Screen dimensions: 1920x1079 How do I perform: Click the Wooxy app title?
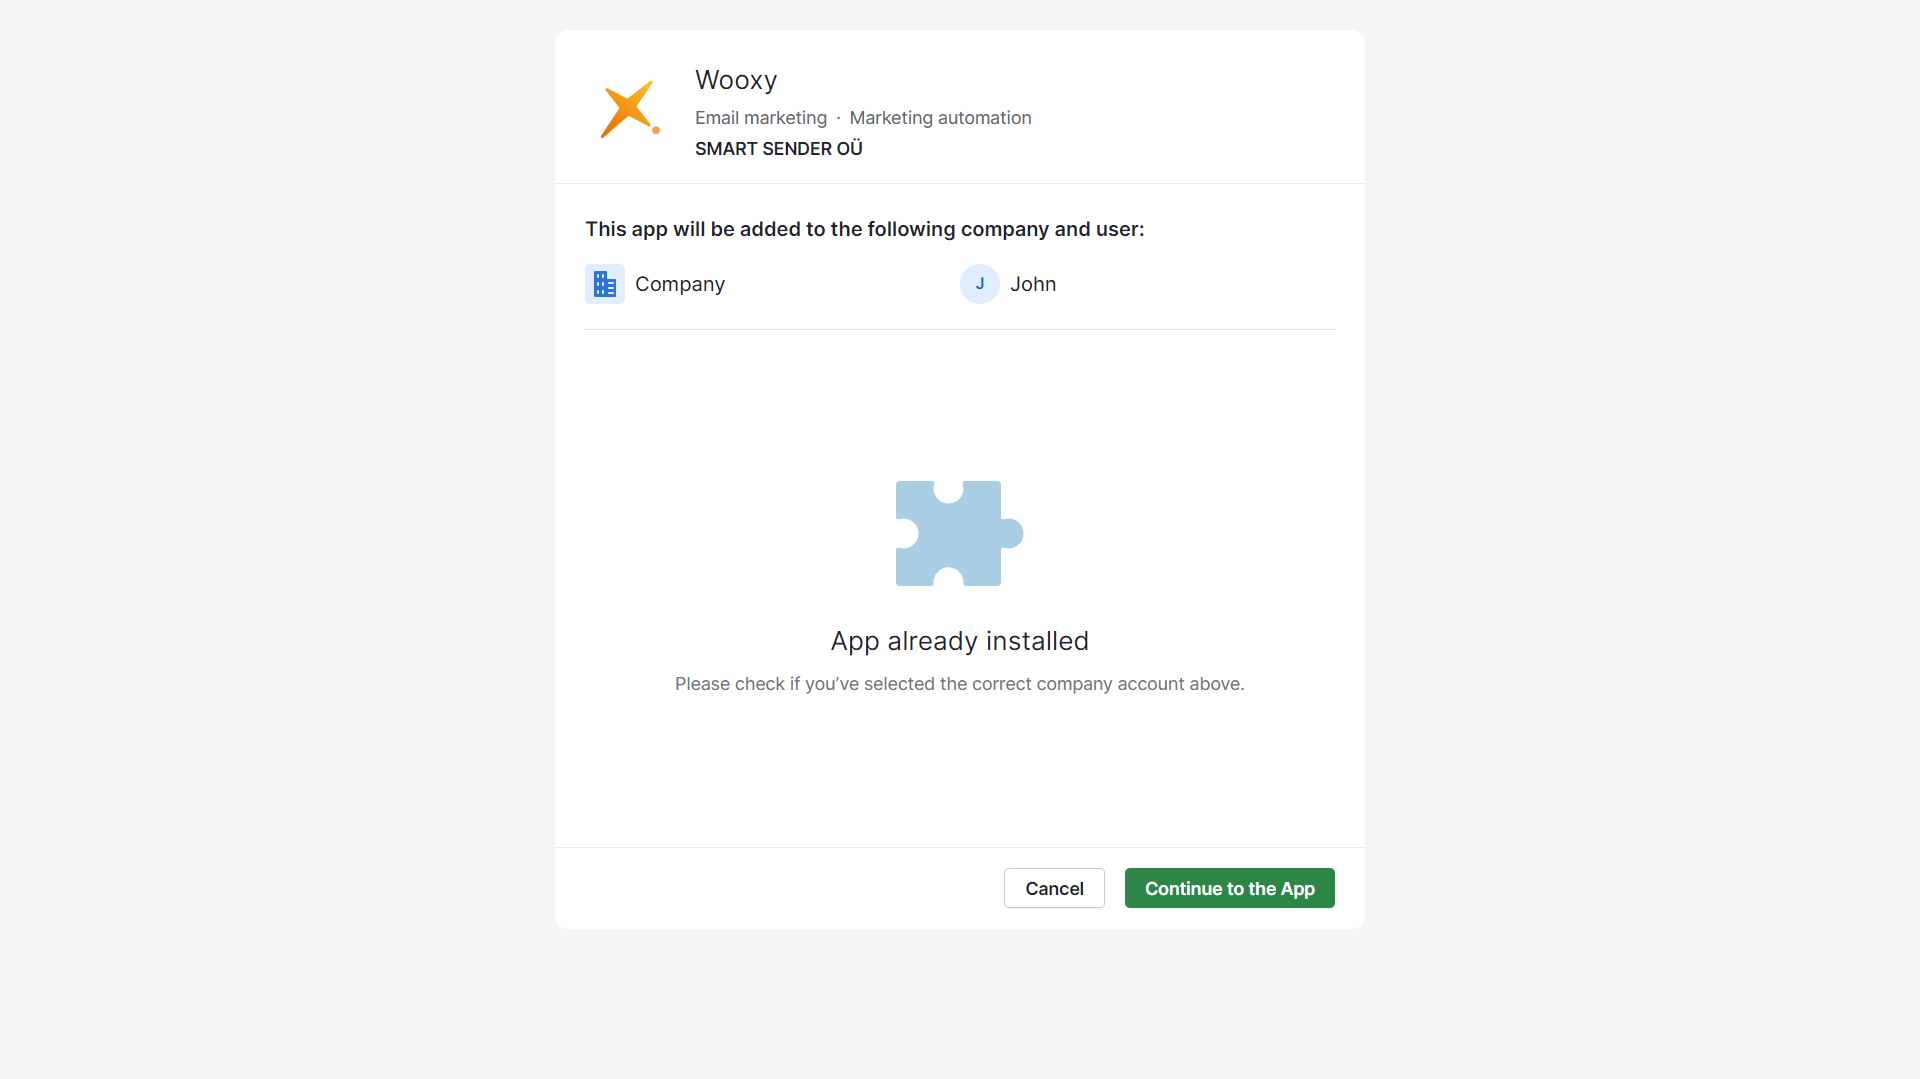736,80
